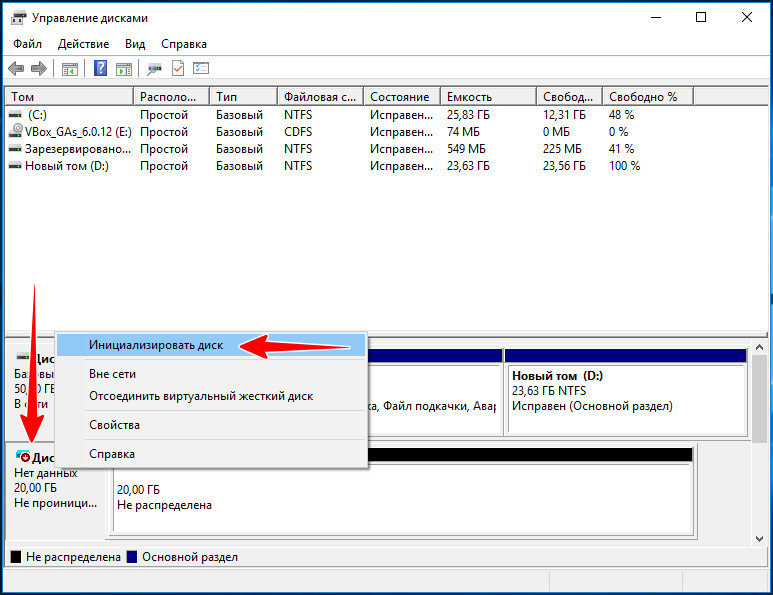This screenshot has height=595, width=773.
Task: Choose Вне сети in the context menu
Action: point(112,374)
